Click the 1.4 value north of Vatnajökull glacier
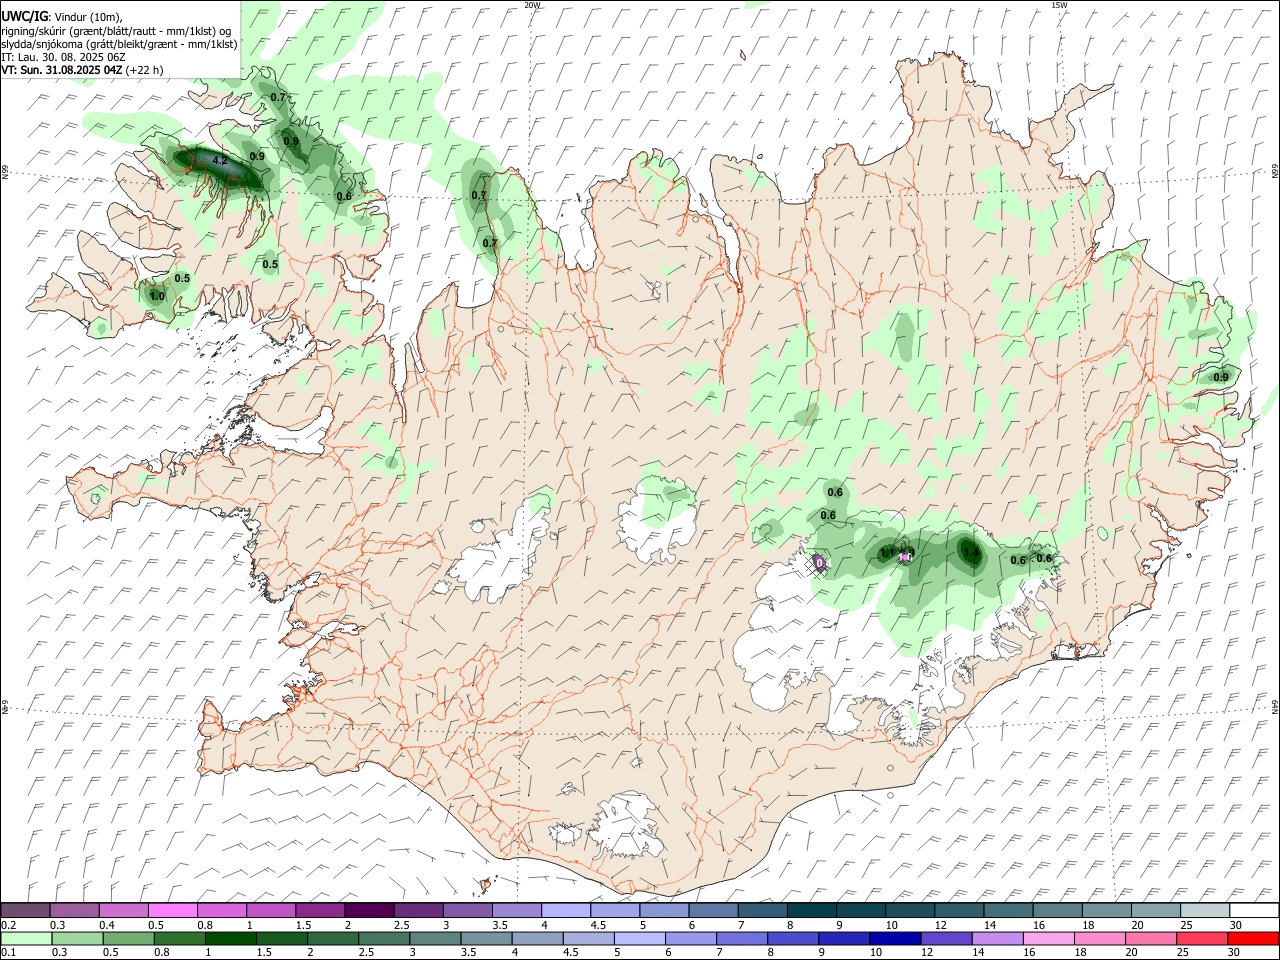The image size is (1280, 960). 970,551
